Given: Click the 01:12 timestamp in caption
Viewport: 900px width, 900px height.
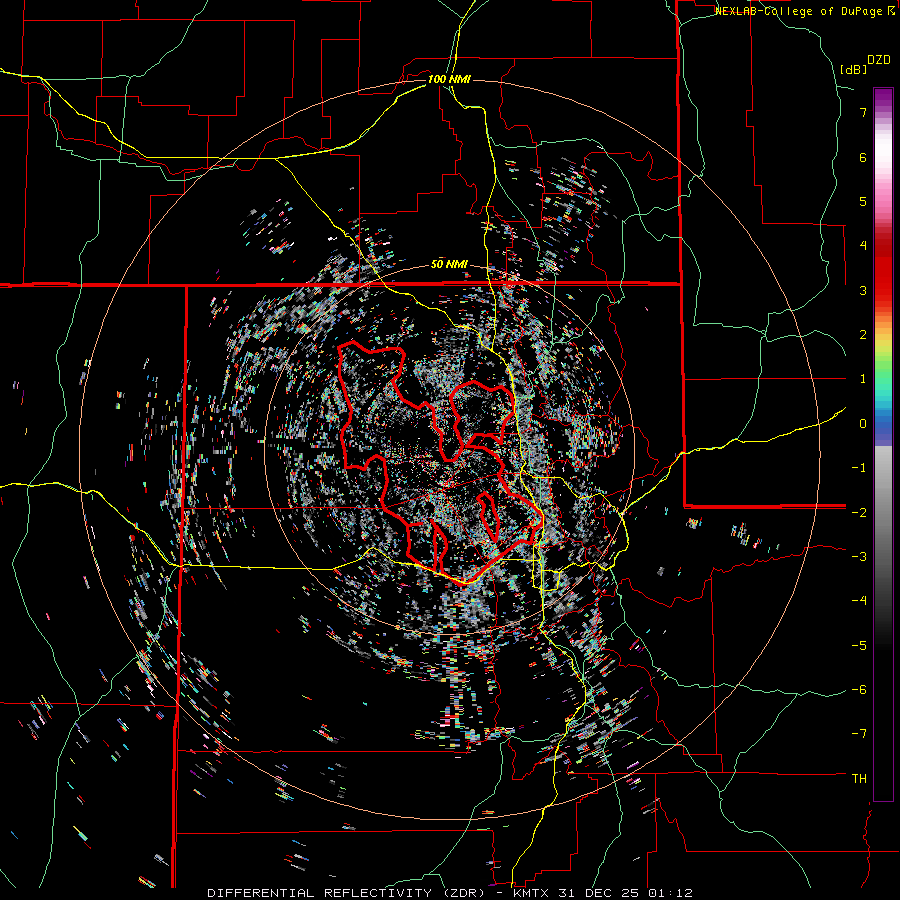Looking at the screenshot, I should [x=670, y=893].
